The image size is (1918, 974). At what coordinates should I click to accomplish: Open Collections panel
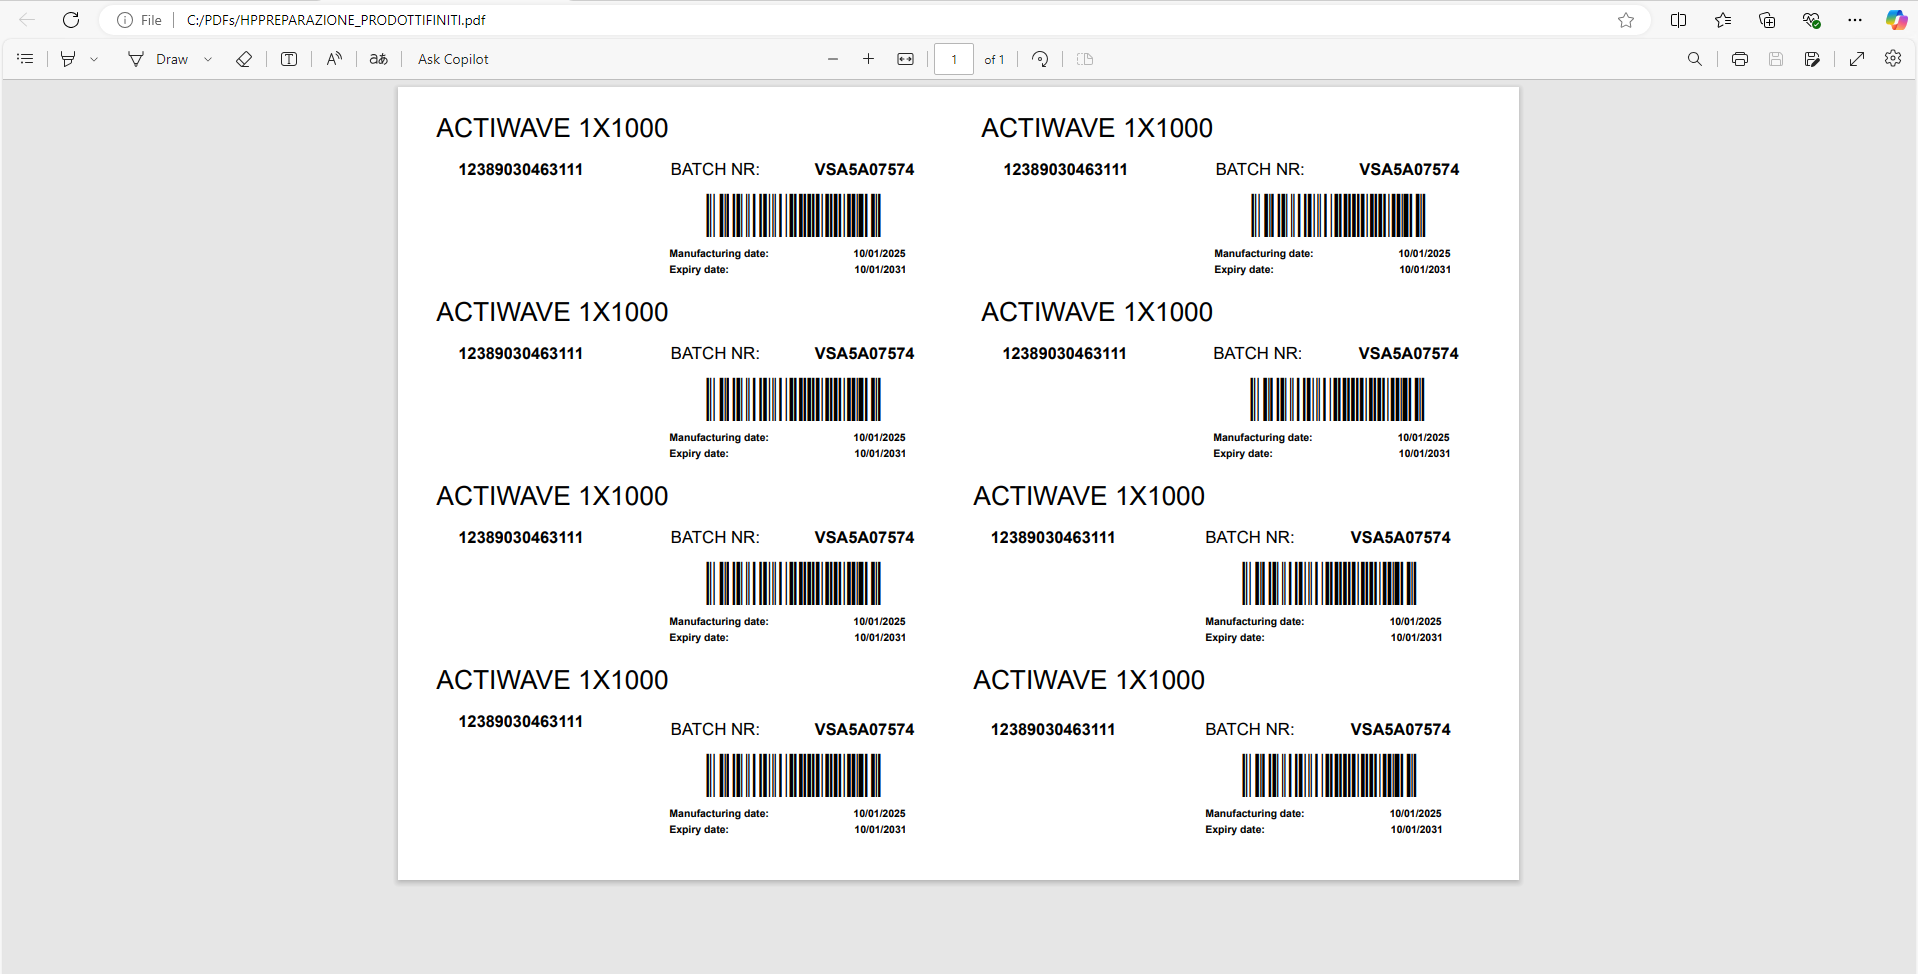pyautogui.click(x=1767, y=20)
